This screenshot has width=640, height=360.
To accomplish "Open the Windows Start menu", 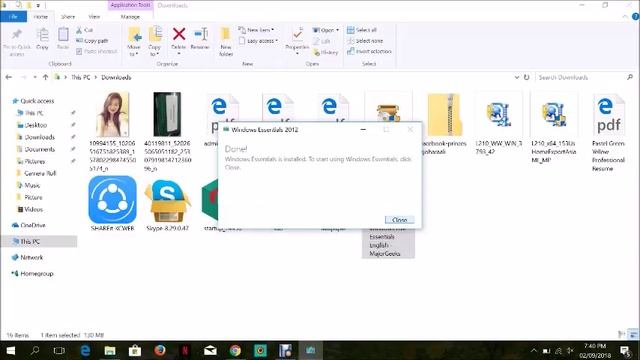I will [11, 350].
